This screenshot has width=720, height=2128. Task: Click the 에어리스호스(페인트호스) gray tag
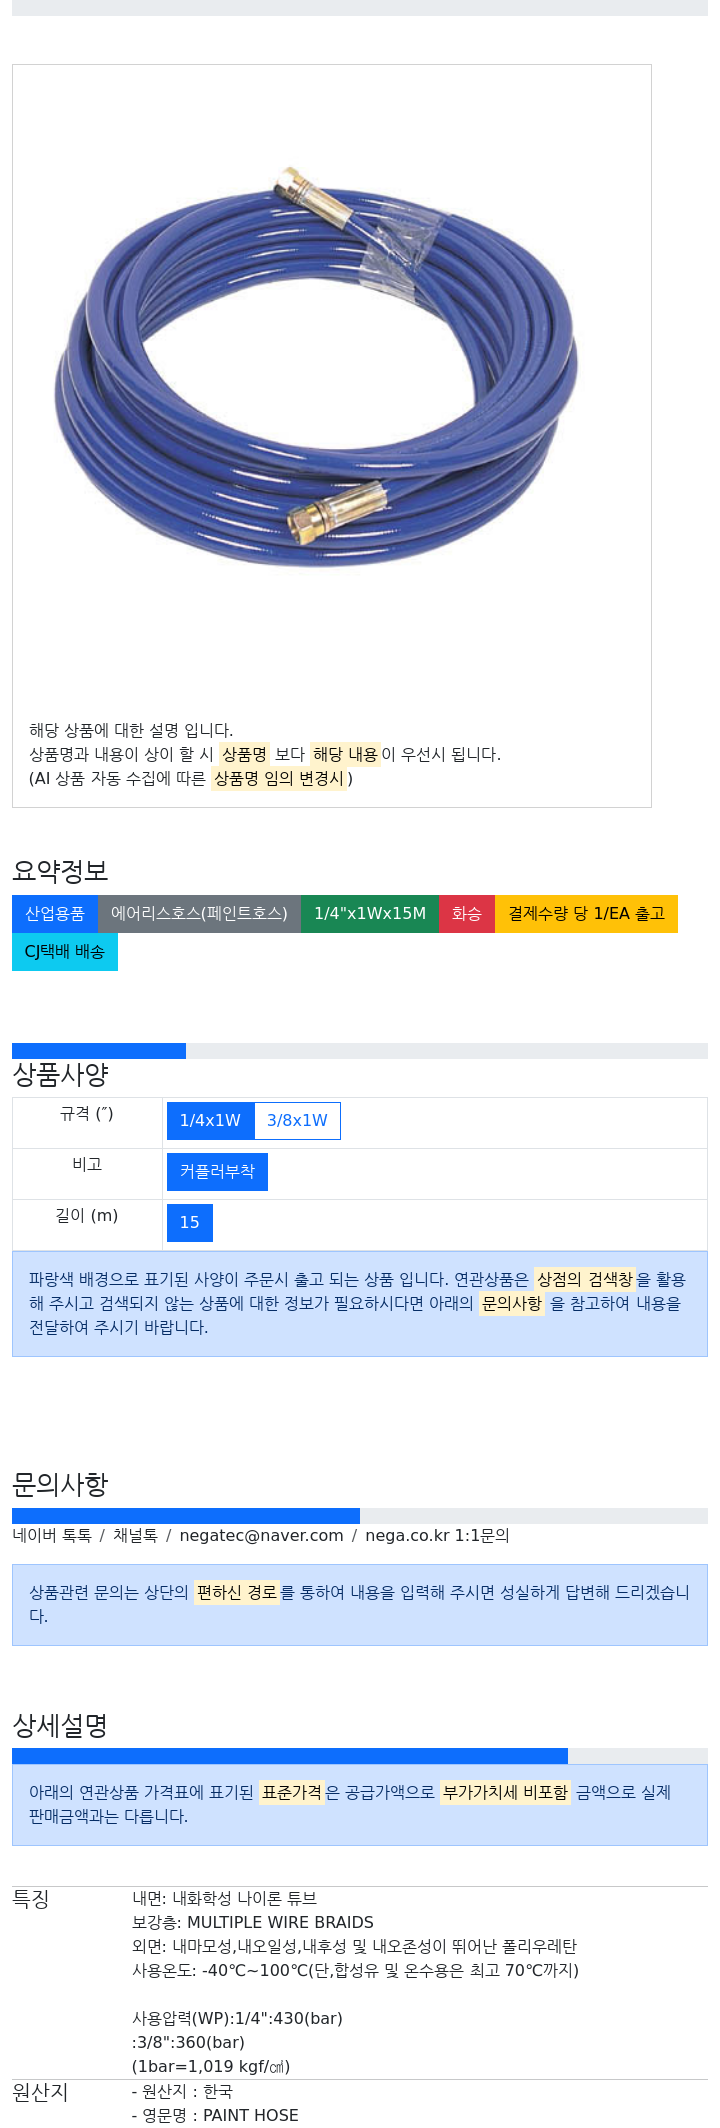199,914
